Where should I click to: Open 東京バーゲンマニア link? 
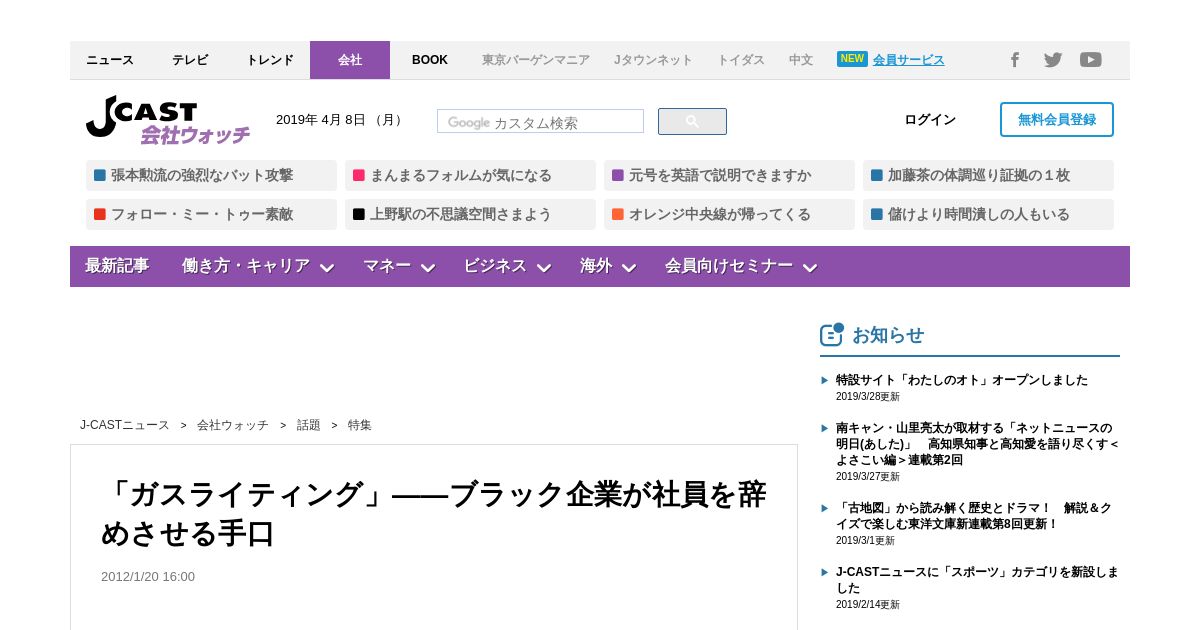tap(536, 60)
